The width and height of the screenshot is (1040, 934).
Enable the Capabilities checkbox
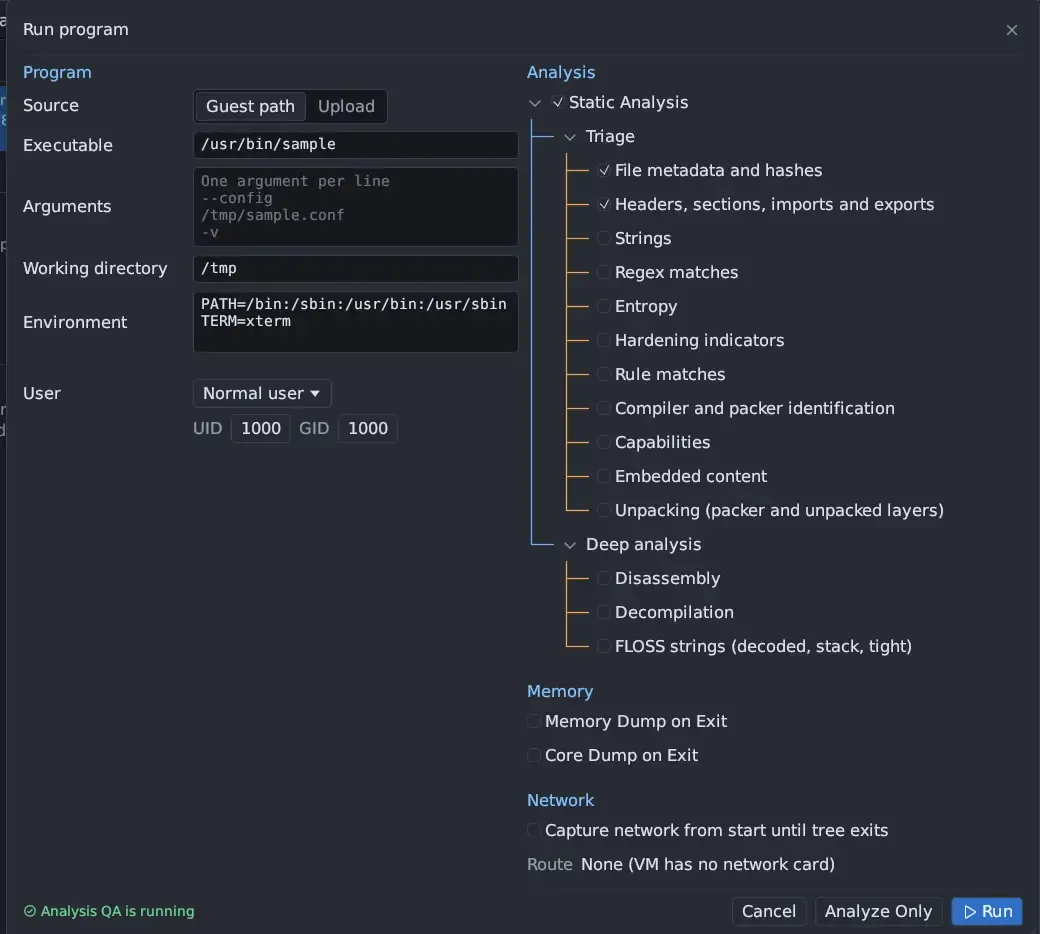click(x=604, y=442)
